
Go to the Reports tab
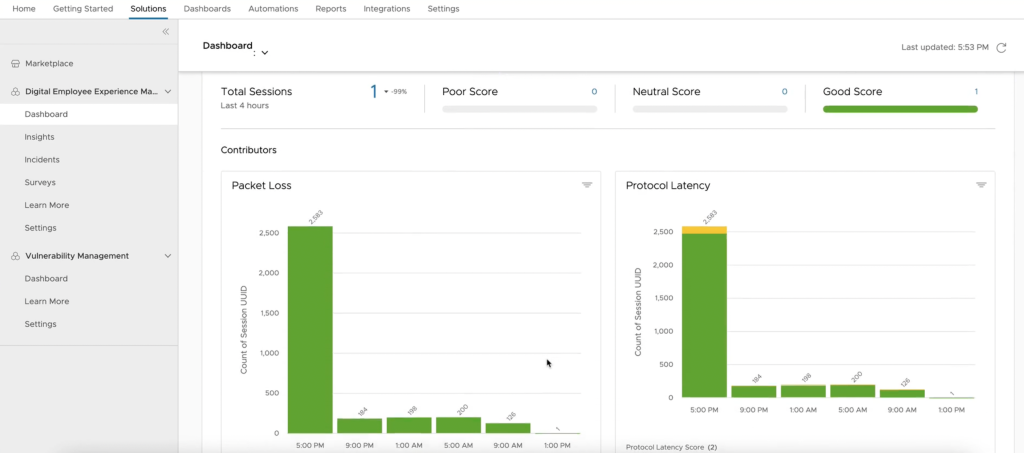point(330,9)
